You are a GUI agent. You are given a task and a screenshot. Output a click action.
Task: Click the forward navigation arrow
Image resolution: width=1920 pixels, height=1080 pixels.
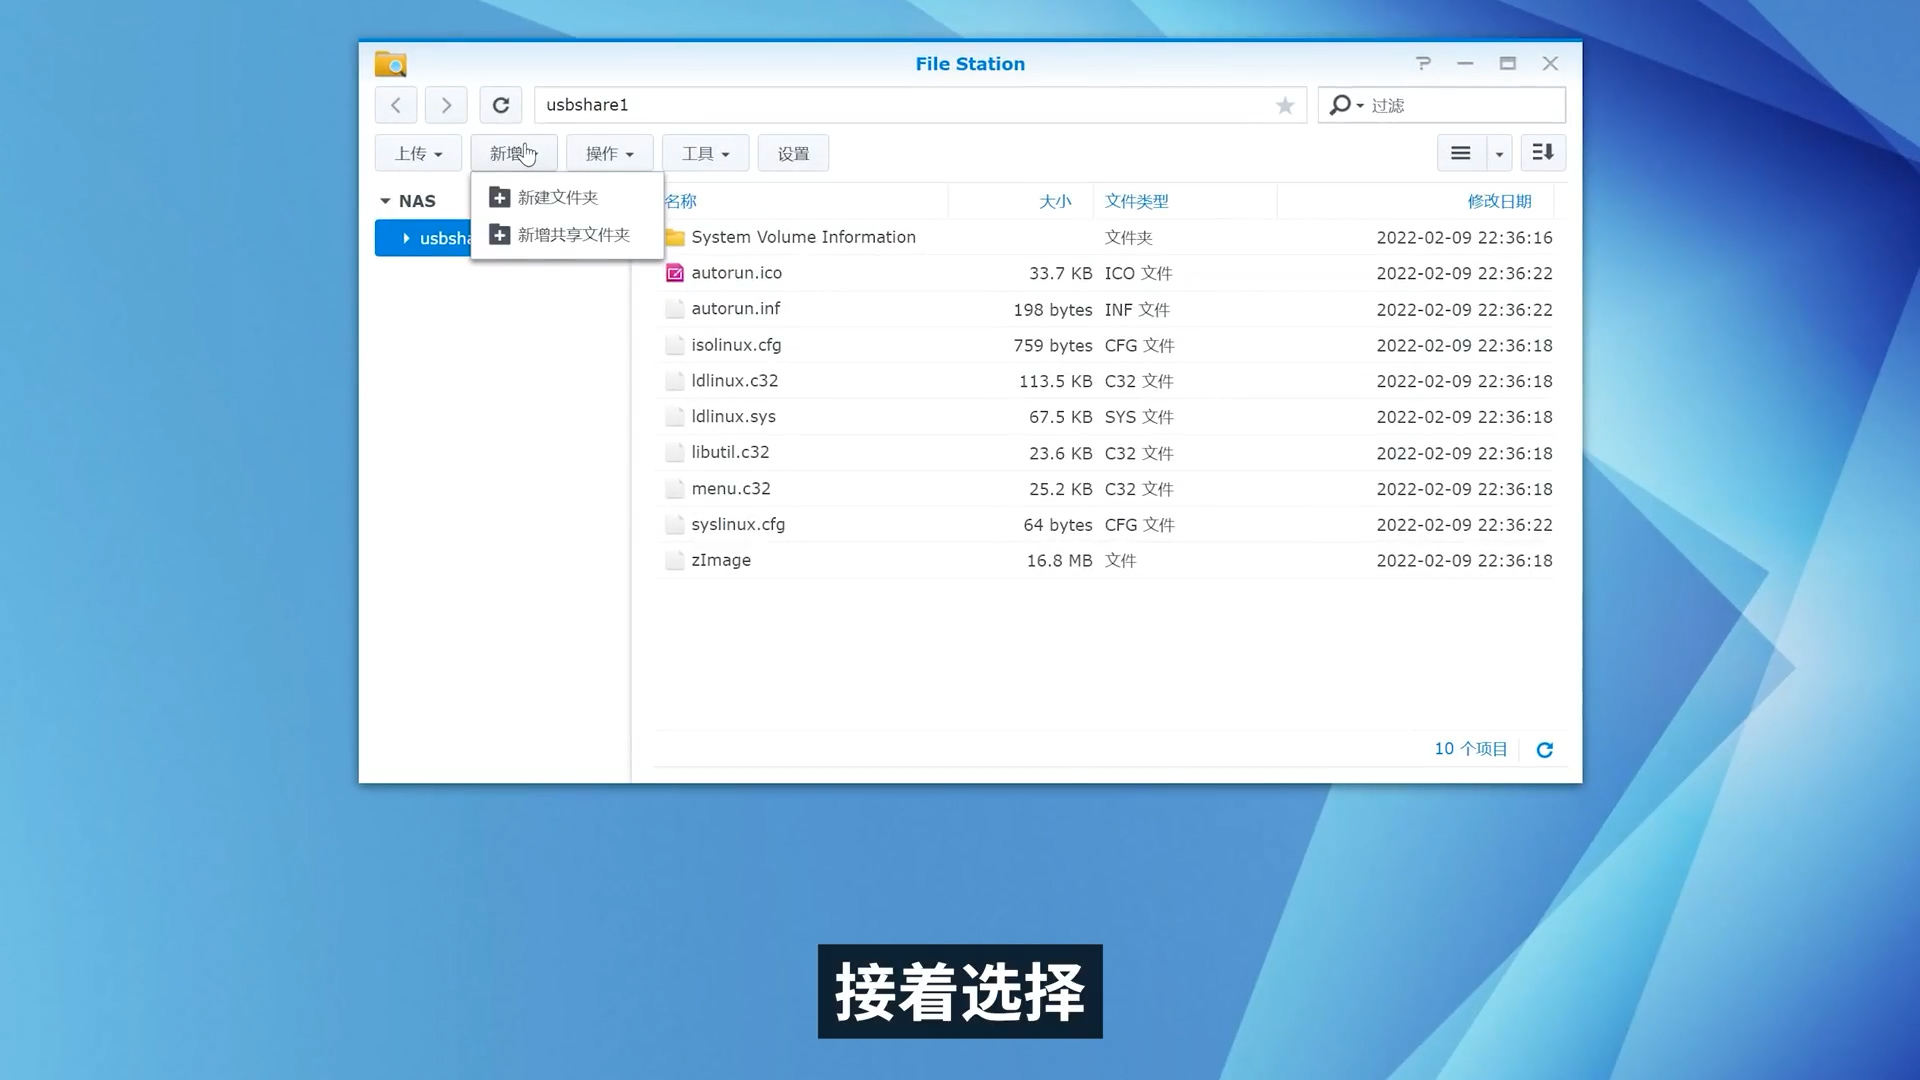446,104
